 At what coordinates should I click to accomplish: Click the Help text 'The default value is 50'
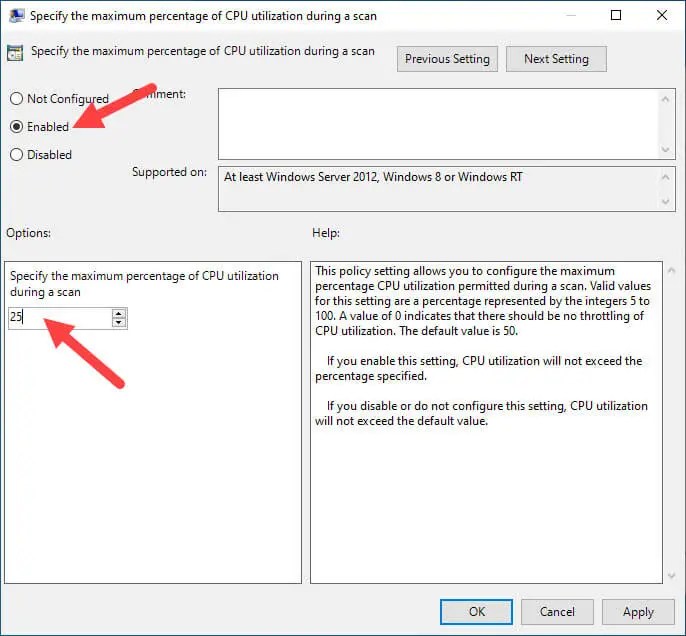click(x=458, y=331)
